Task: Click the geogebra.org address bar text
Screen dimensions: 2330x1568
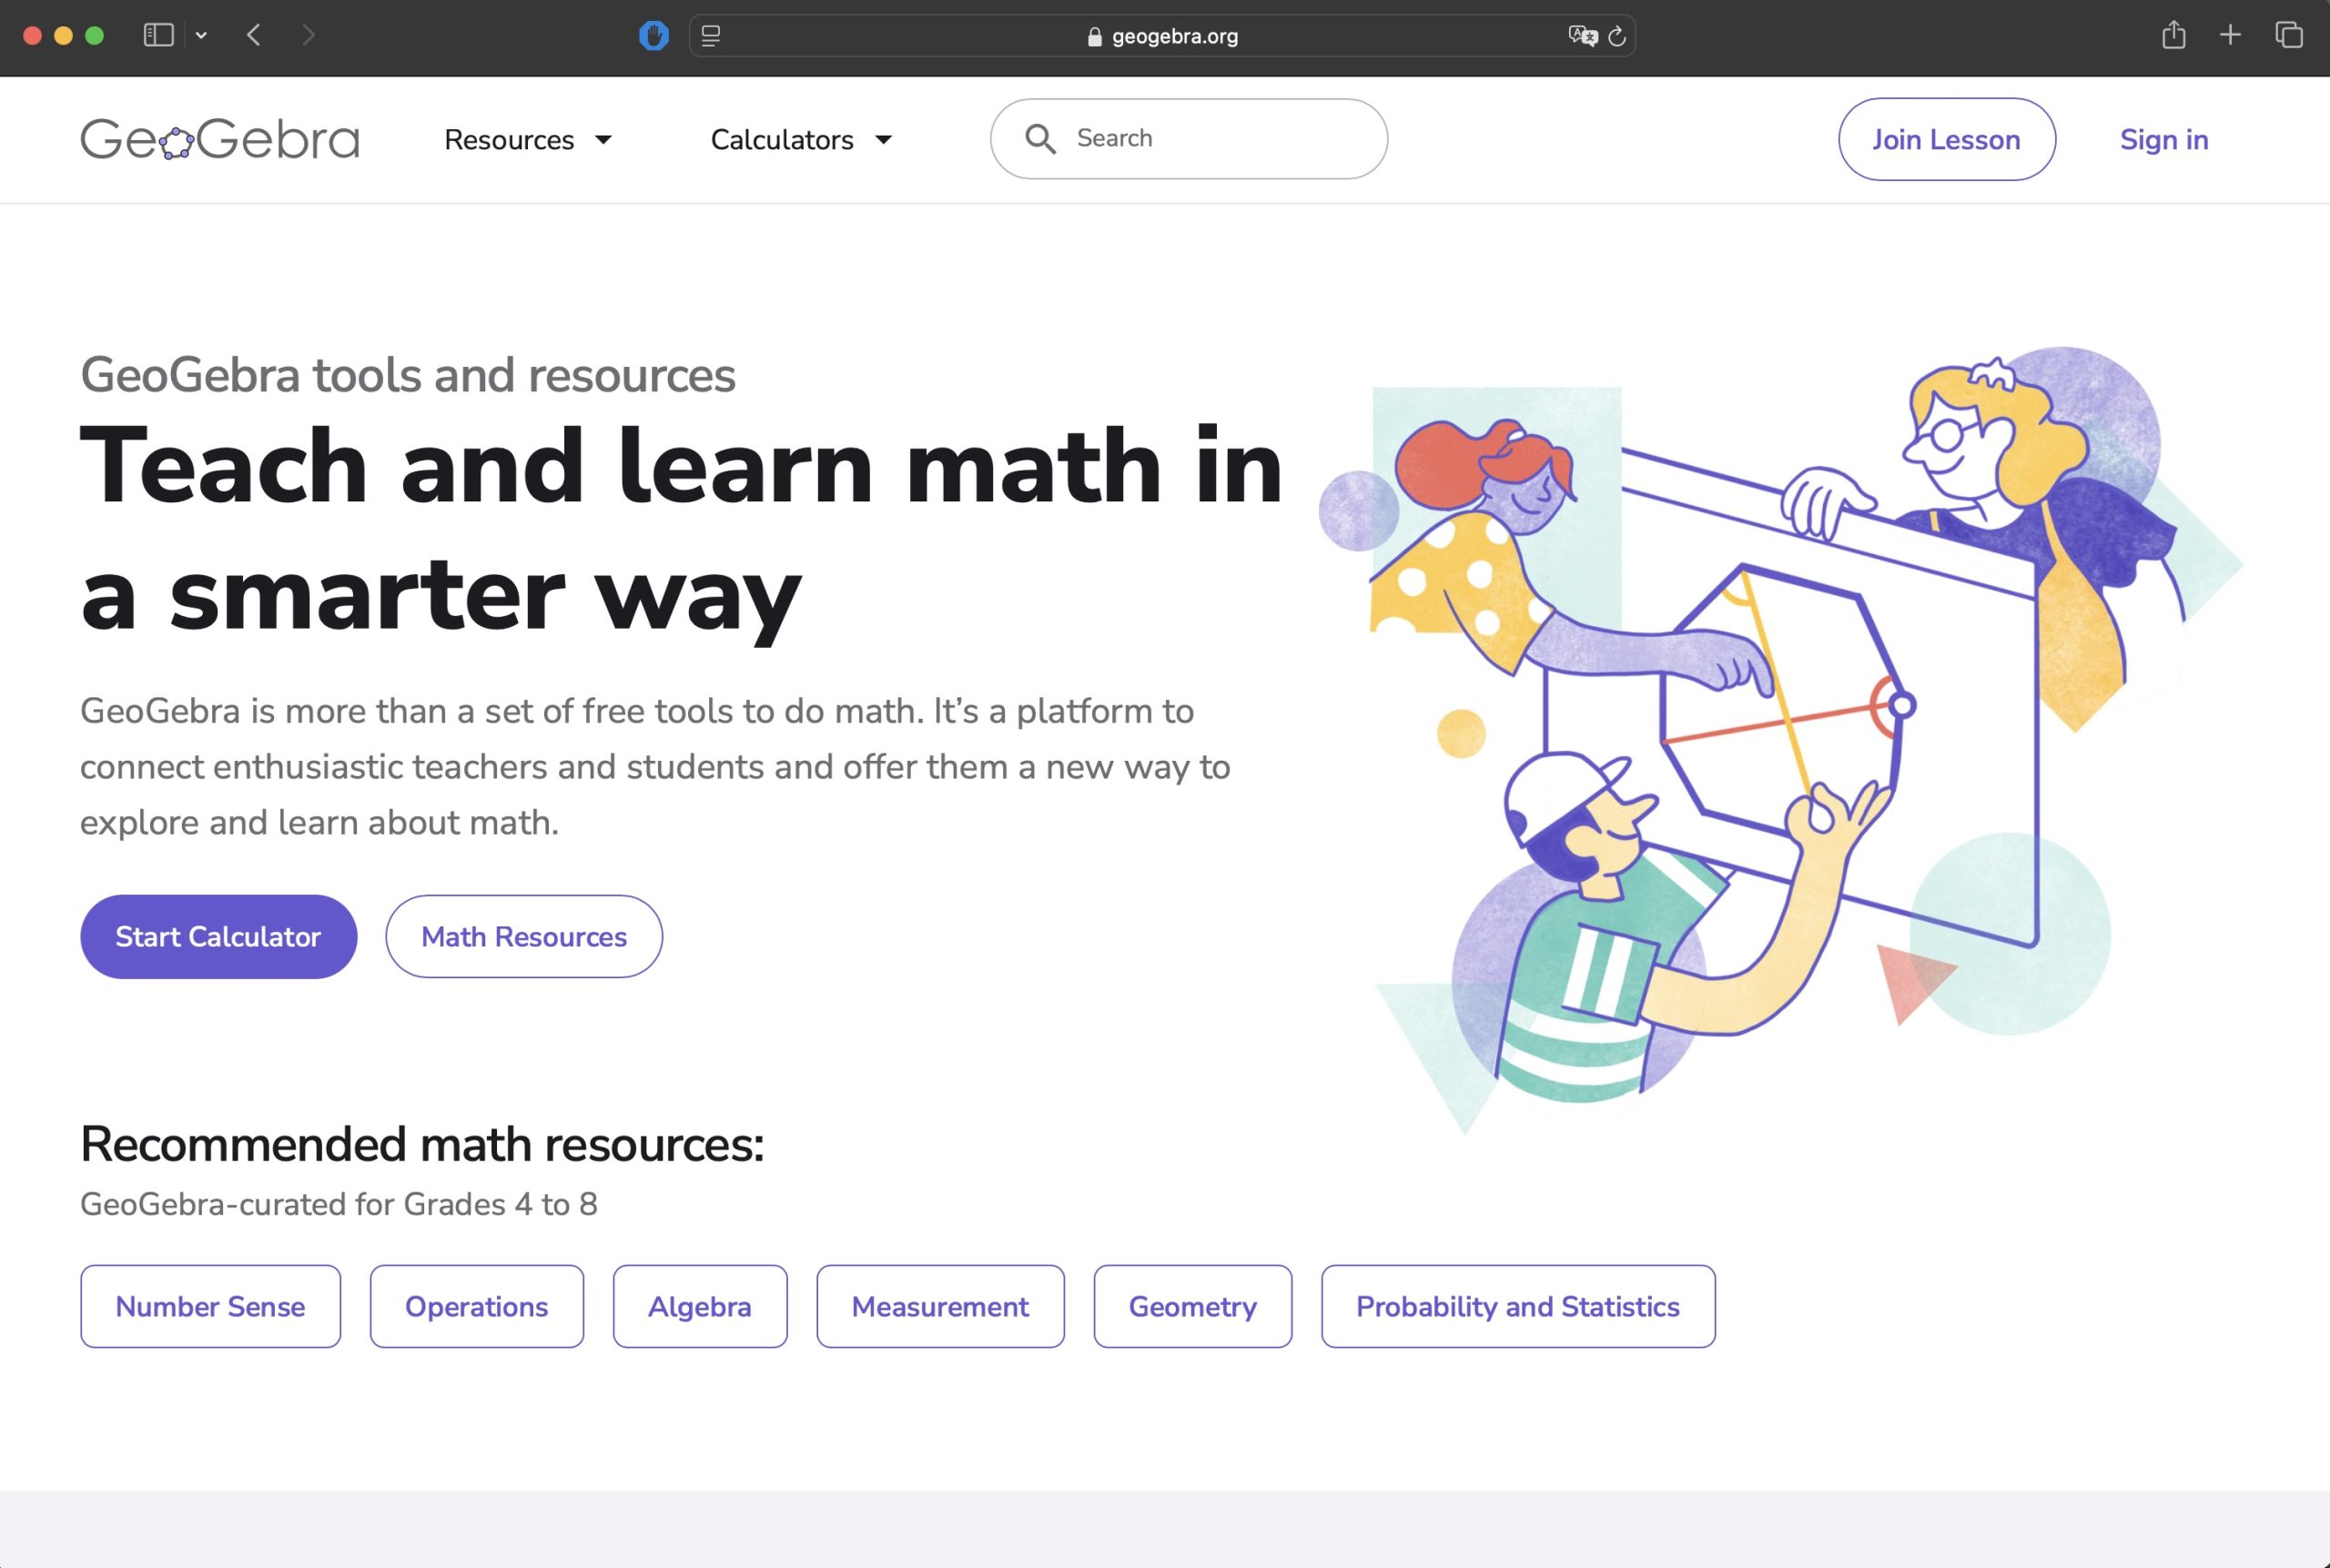Action: (x=1175, y=37)
